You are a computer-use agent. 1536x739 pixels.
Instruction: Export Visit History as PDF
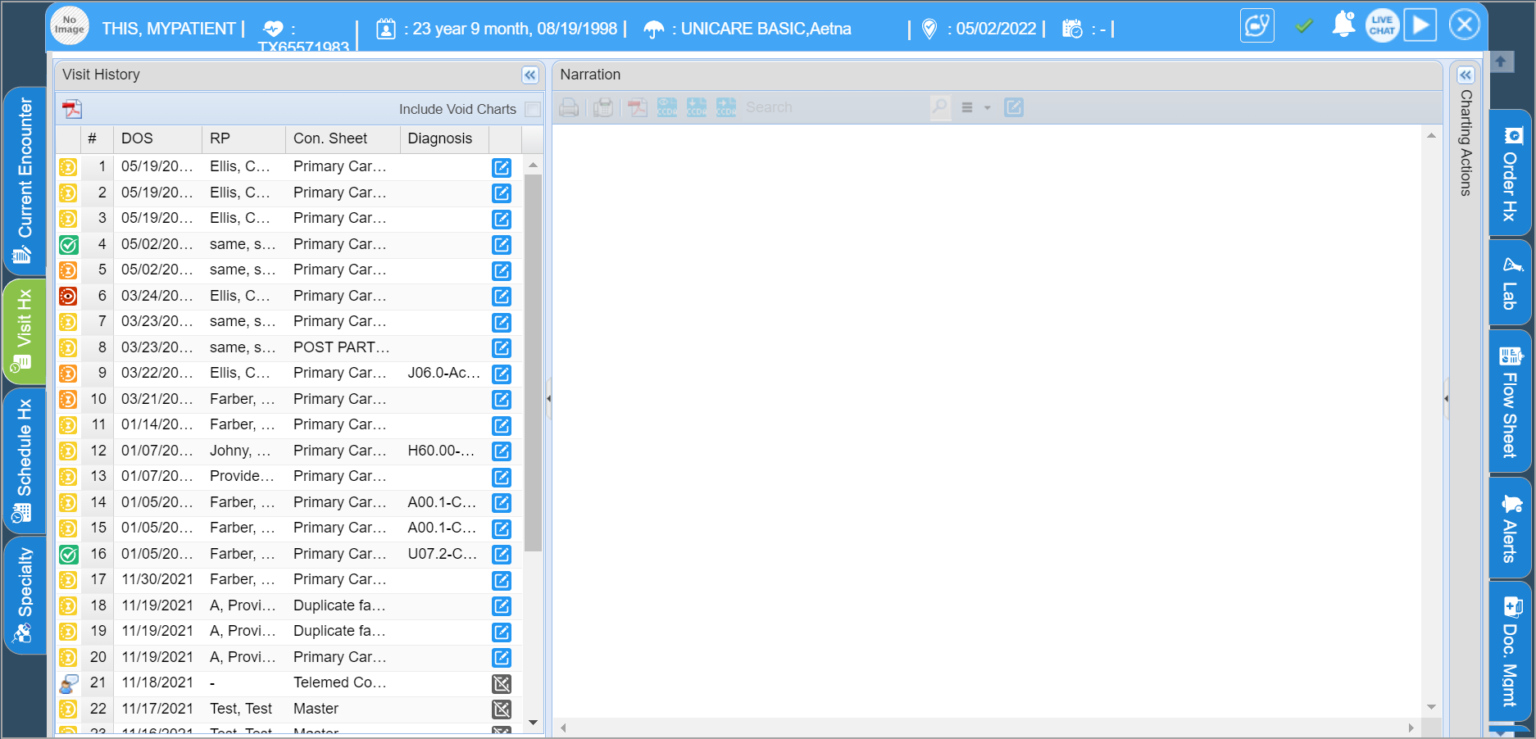[x=69, y=108]
